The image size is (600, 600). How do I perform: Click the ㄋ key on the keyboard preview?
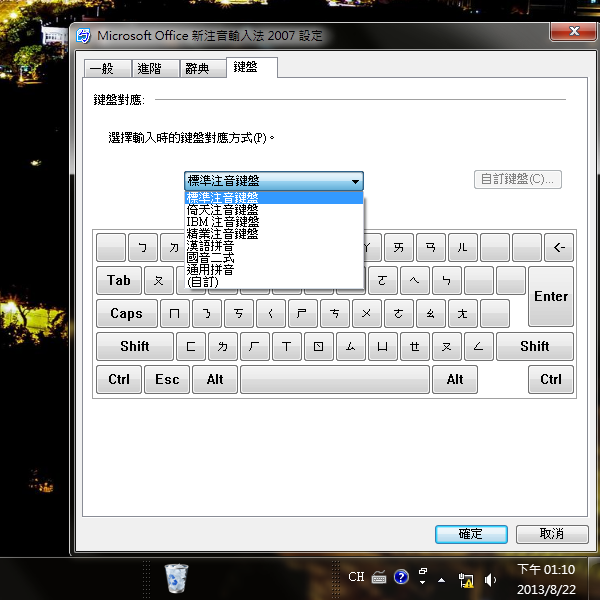tap(207, 313)
